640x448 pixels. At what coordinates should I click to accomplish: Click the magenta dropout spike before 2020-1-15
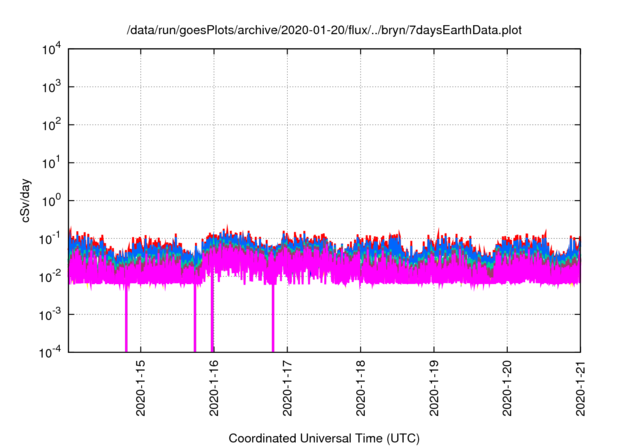coord(126,318)
